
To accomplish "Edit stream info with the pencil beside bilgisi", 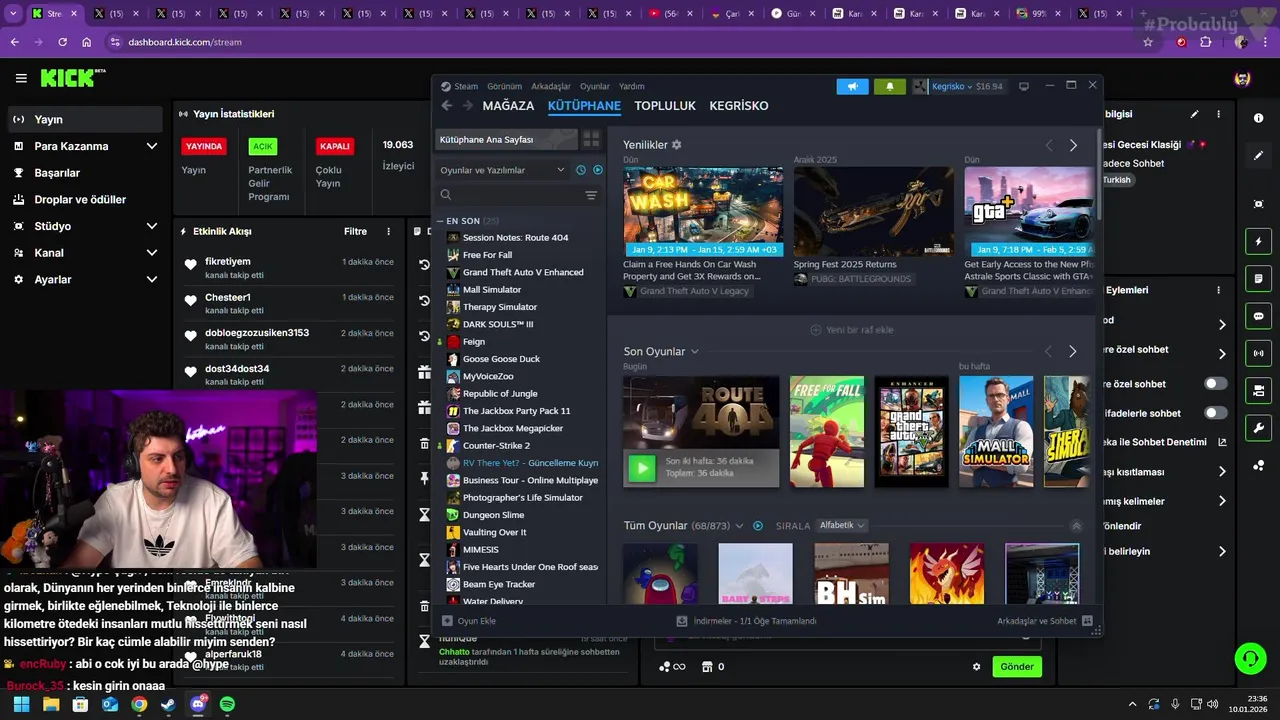I will [x=1194, y=114].
